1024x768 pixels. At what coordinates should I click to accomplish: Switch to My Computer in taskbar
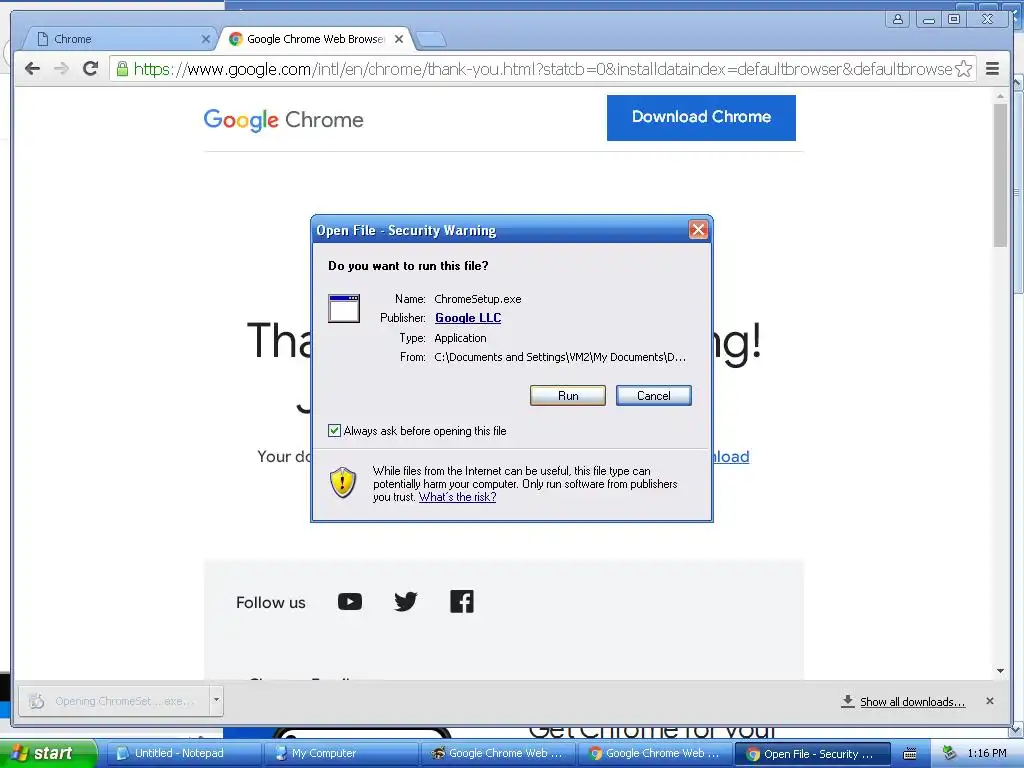pyautogui.click(x=342, y=753)
